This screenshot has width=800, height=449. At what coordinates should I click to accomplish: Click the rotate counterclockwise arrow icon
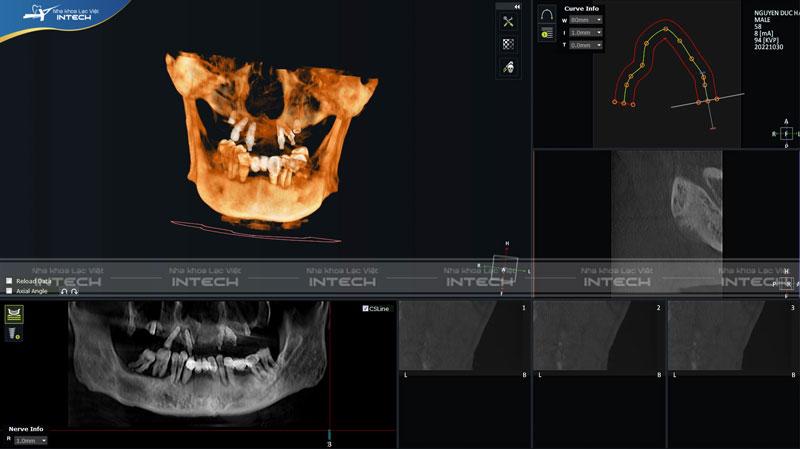click(64, 291)
